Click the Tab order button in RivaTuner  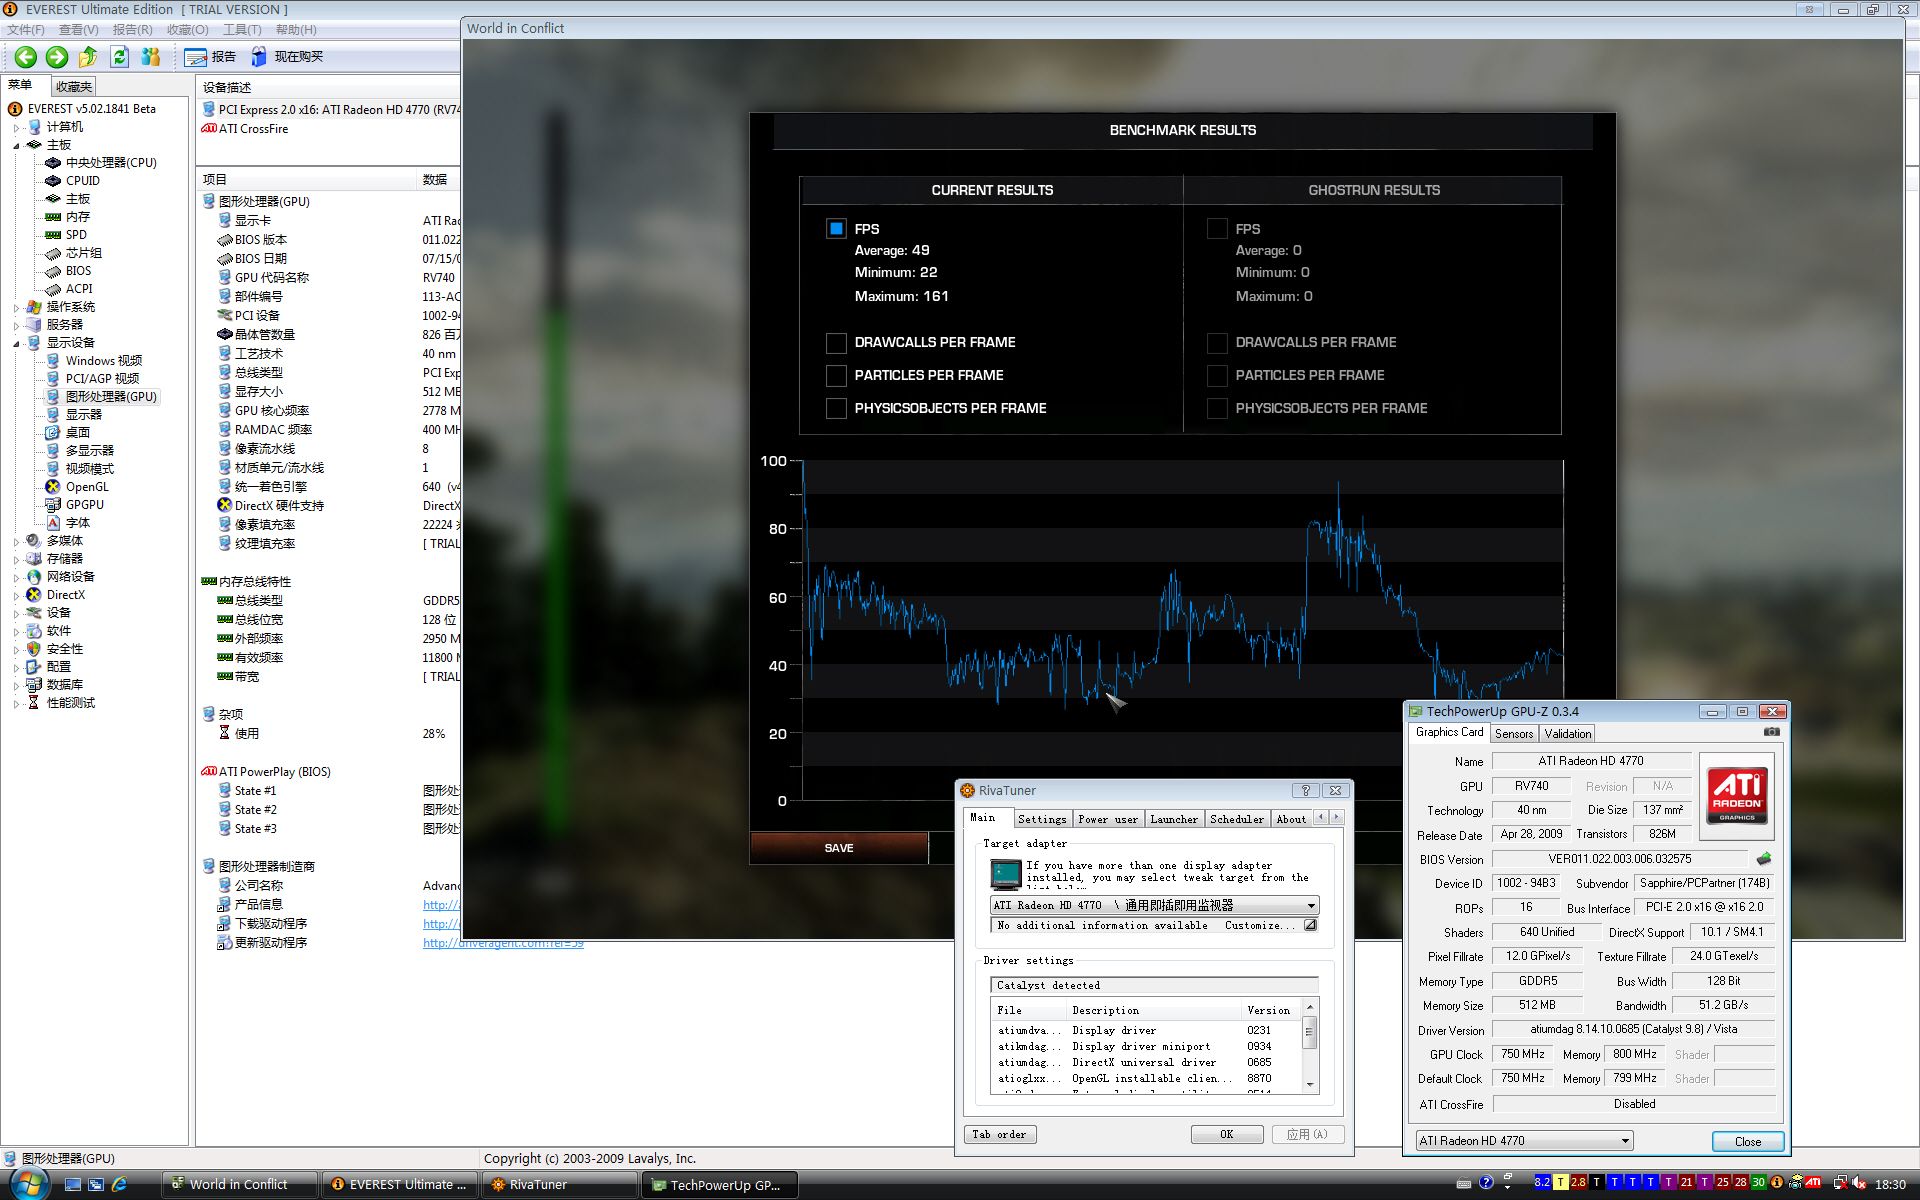coord(999,1134)
